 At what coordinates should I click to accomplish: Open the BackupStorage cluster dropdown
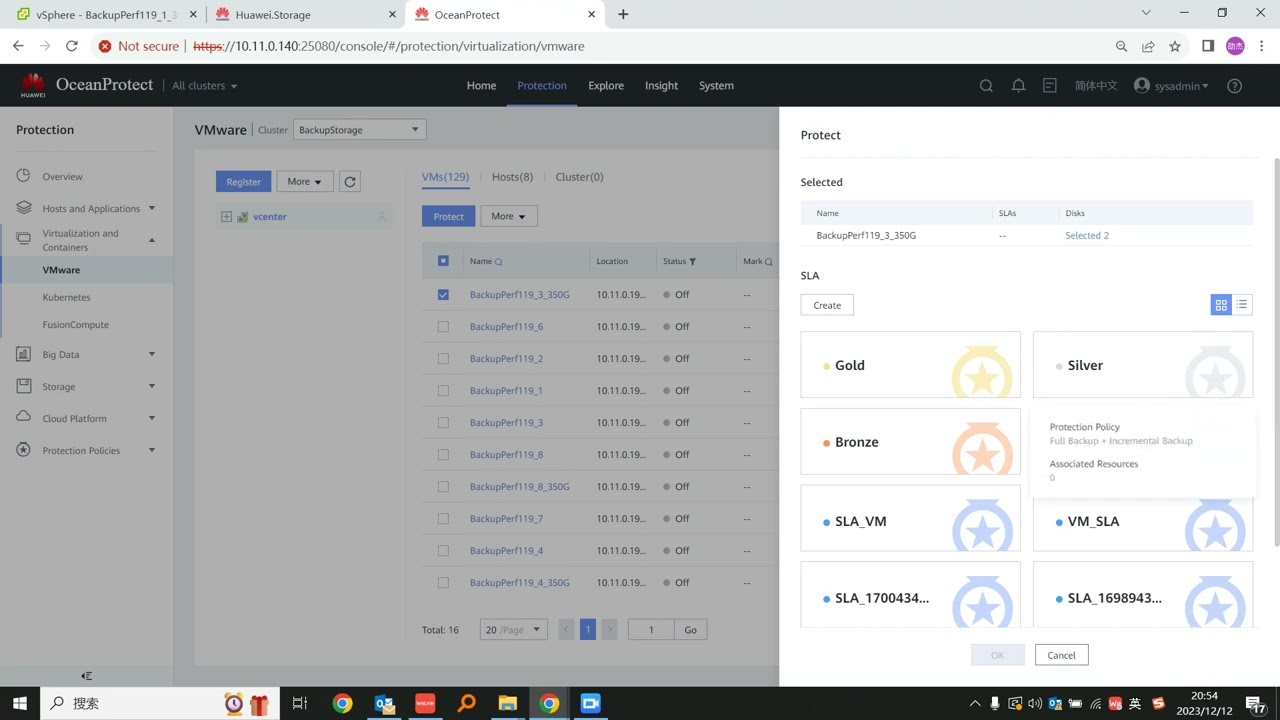[359, 130]
